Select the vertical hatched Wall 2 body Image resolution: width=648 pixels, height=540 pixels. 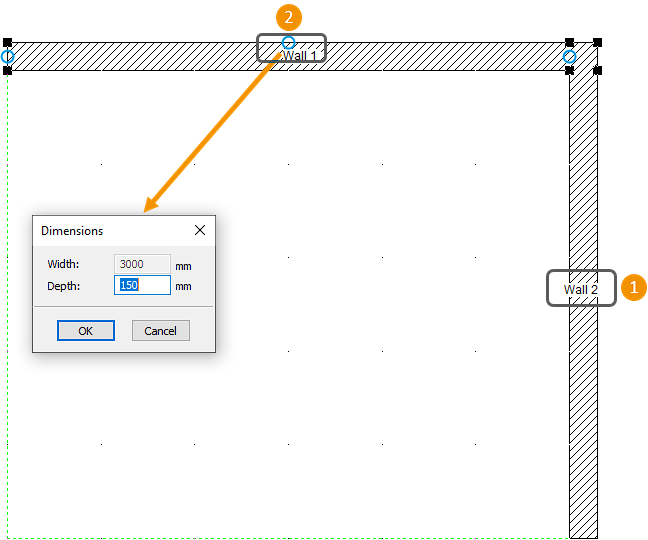click(x=583, y=420)
